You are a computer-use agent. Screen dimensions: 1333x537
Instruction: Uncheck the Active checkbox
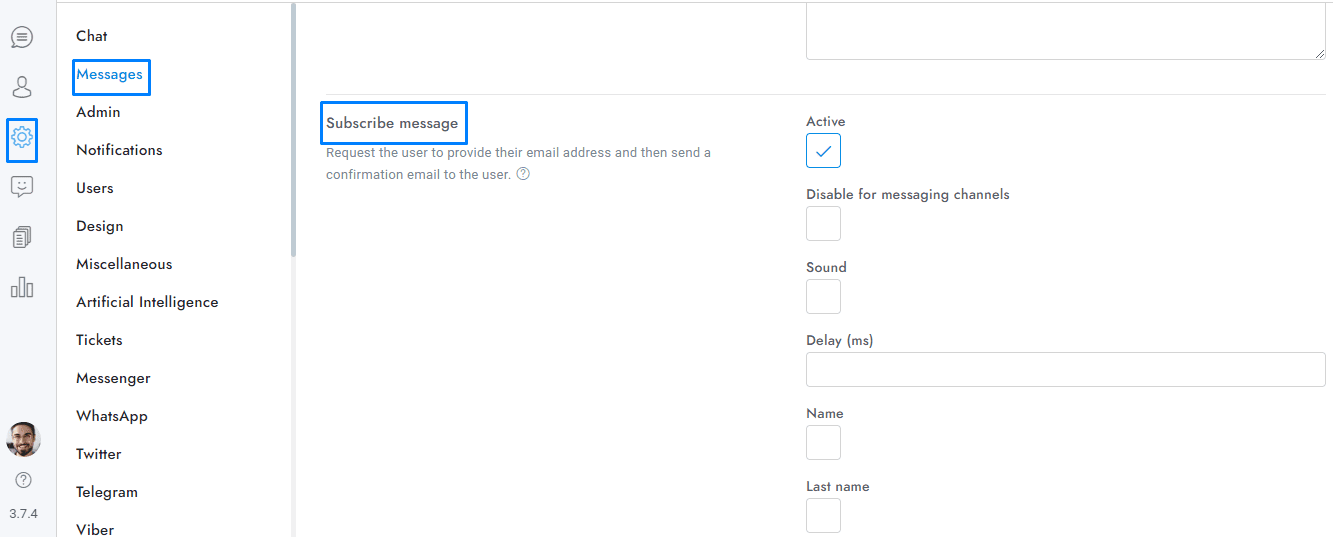823,151
